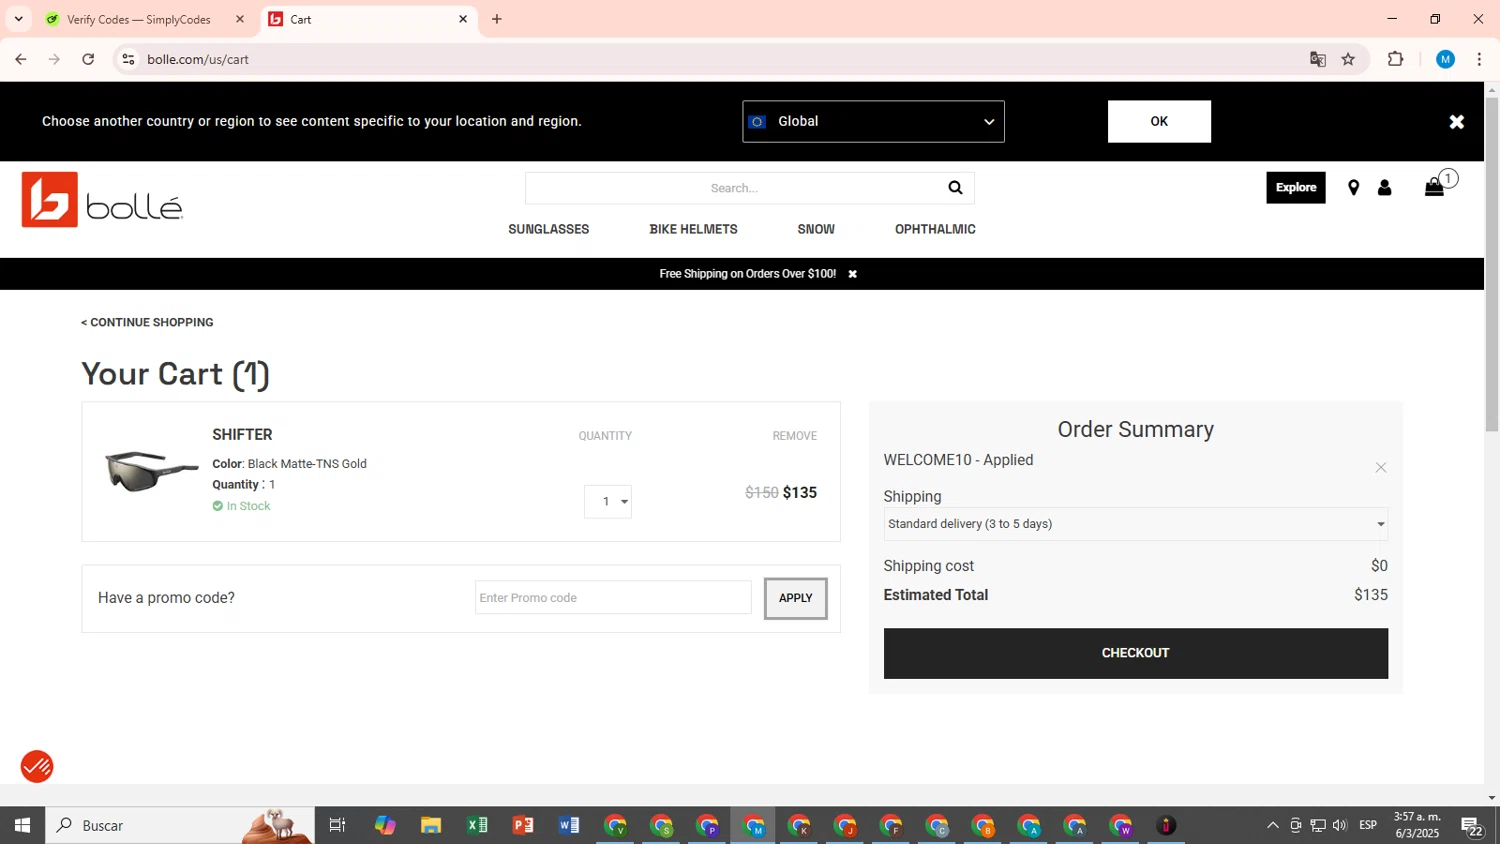Click the volume speaker tray icon
The width and height of the screenshot is (1500, 844).
pyautogui.click(x=1340, y=825)
